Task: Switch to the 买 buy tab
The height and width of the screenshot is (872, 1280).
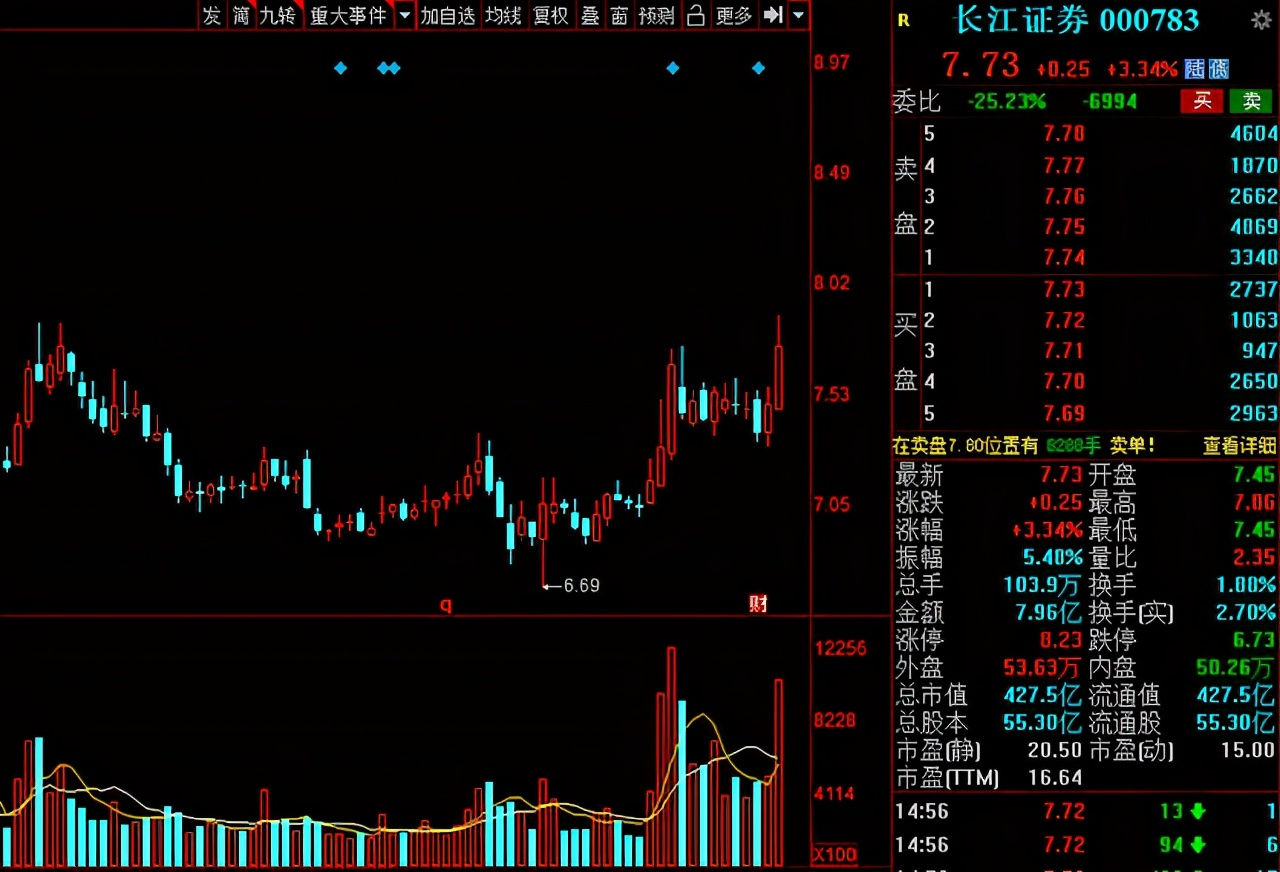Action: click(1201, 101)
